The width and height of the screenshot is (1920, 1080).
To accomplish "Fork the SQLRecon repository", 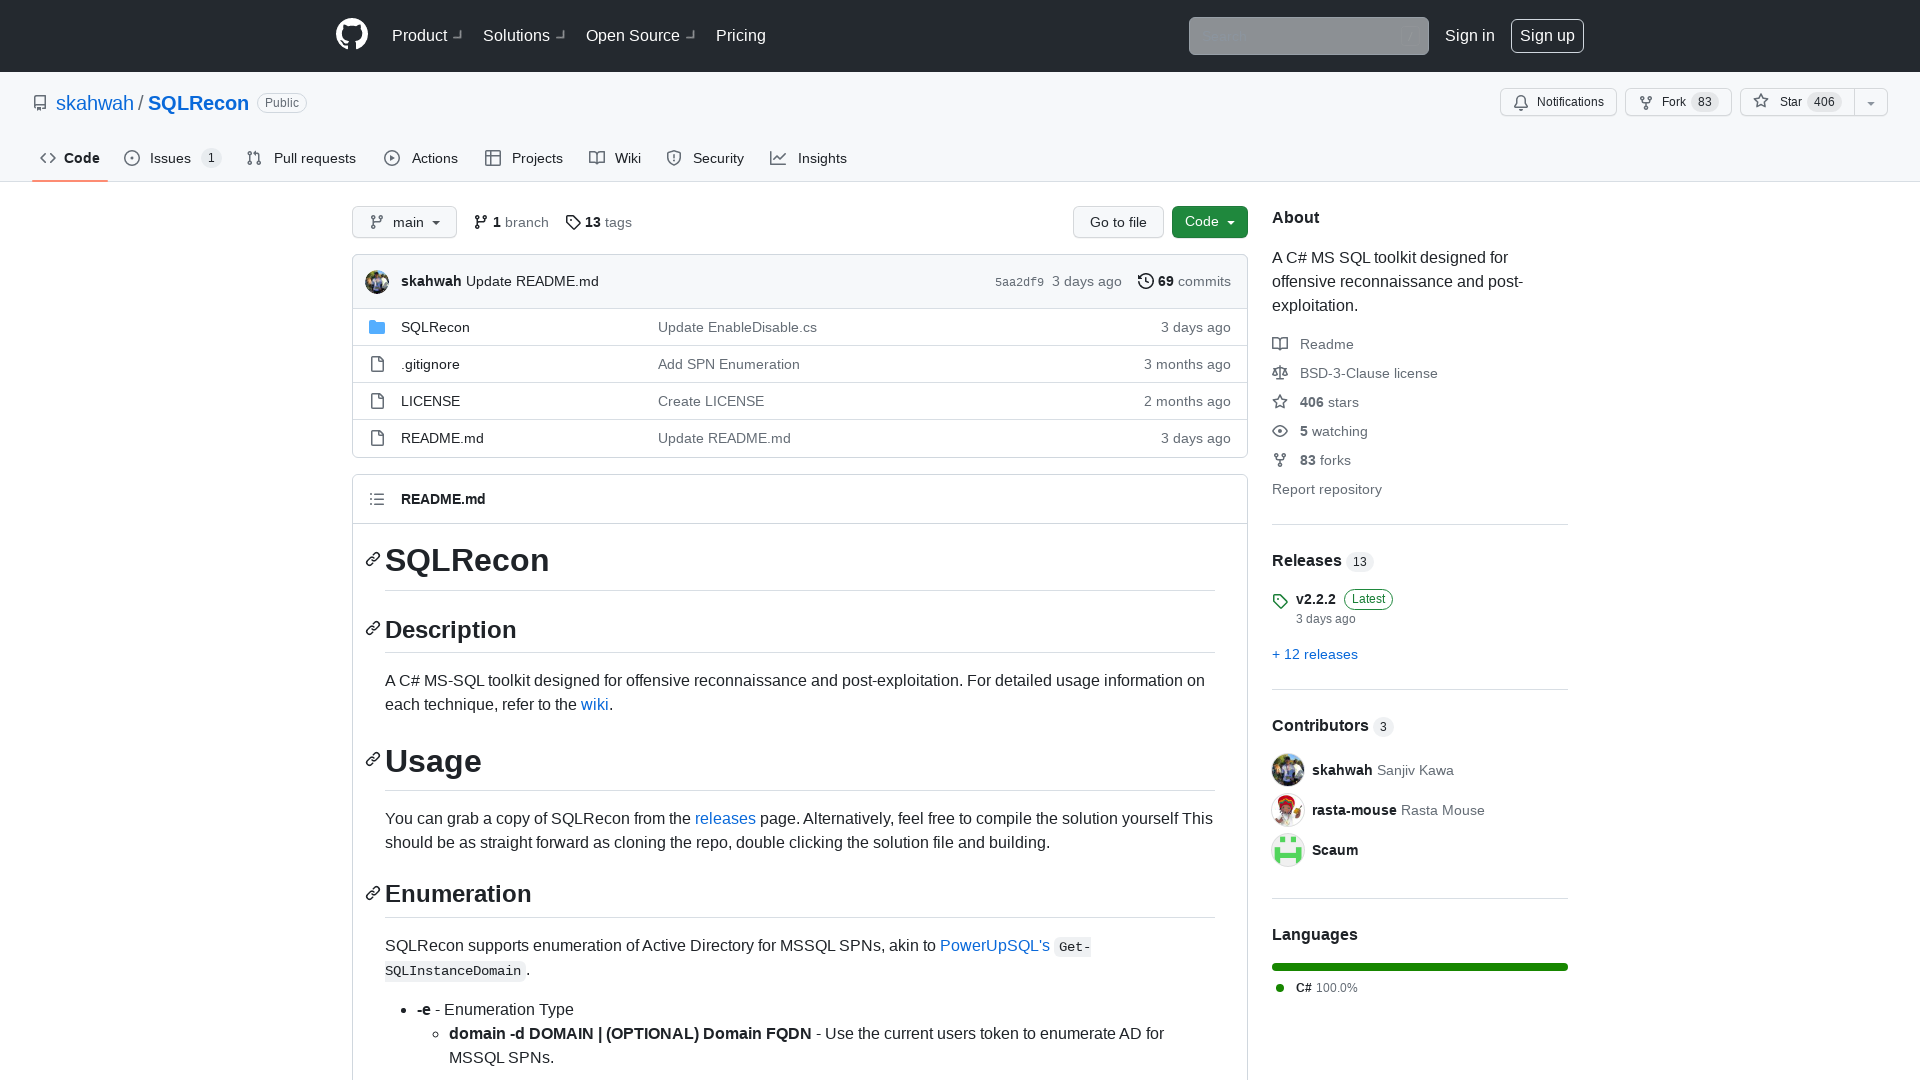I will [1678, 102].
